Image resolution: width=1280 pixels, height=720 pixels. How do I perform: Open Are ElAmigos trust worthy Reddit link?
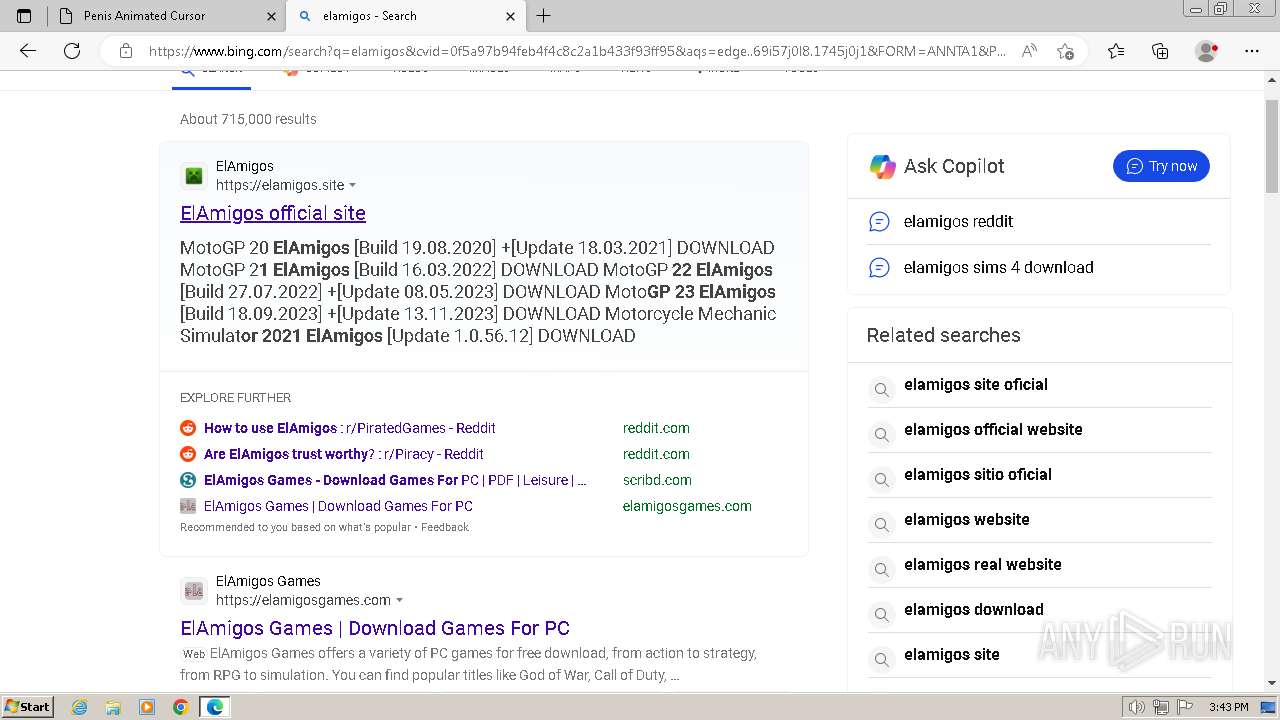(x=344, y=454)
